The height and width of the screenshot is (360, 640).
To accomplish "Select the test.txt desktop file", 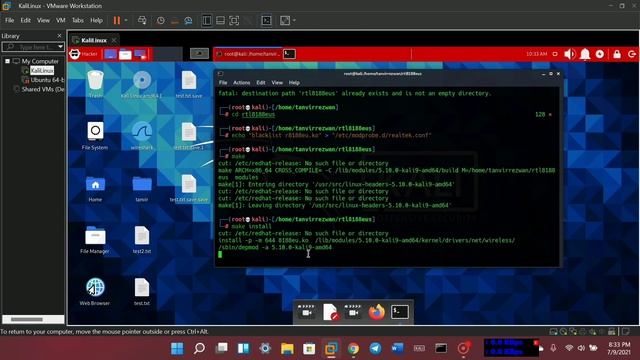I will (x=142, y=292).
